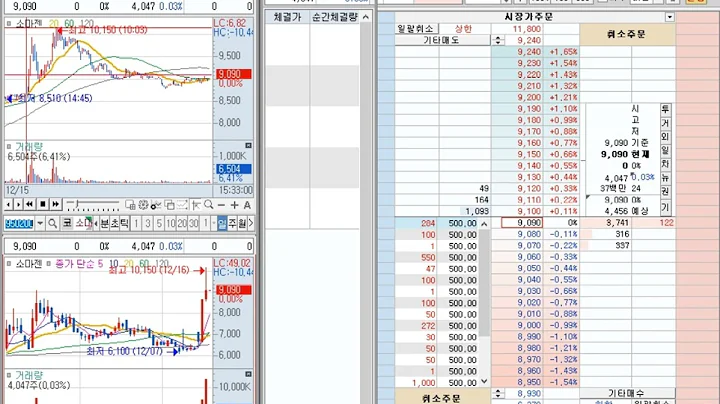
Task: Open the 권 side tab
Action: [665, 191]
